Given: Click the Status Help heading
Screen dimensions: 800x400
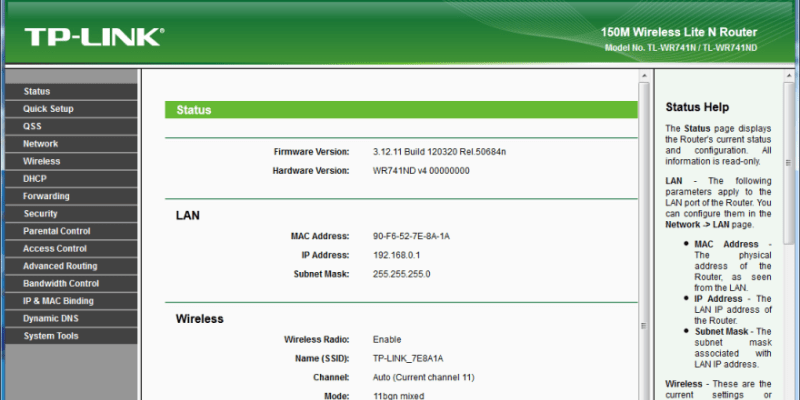Looking at the screenshot, I should coord(697,107).
